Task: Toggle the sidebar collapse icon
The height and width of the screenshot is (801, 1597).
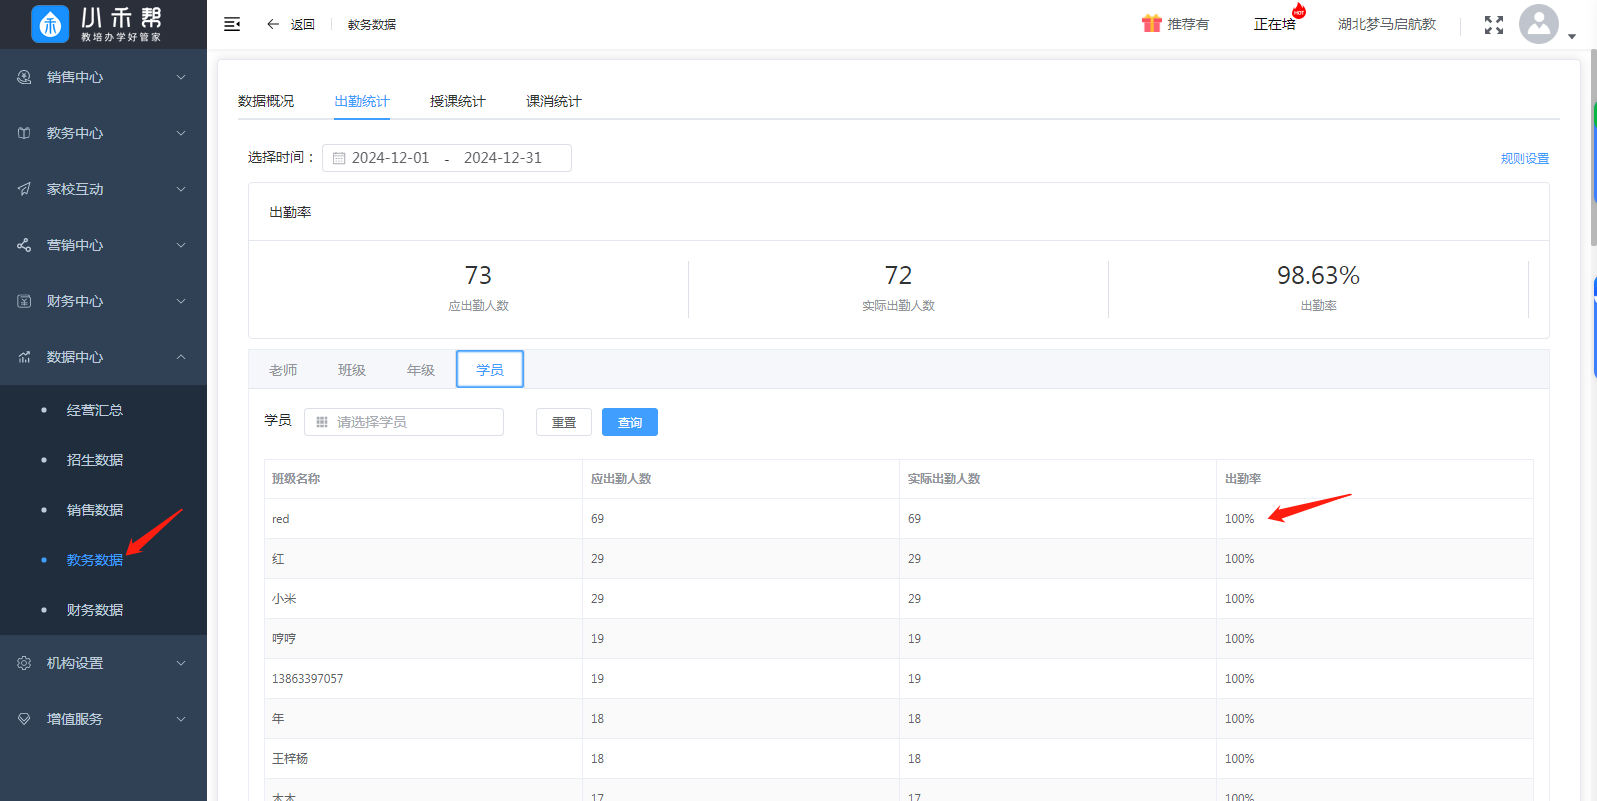Action: tap(232, 24)
